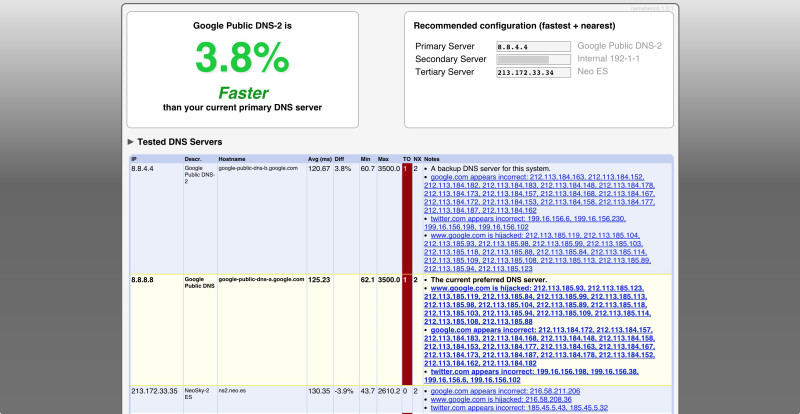Image resolution: width=800 pixels, height=414 pixels.
Task: Open twitter.com appears incorrect link in 8.8.8.8 row
Action: pyautogui.click(x=531, y=376)
